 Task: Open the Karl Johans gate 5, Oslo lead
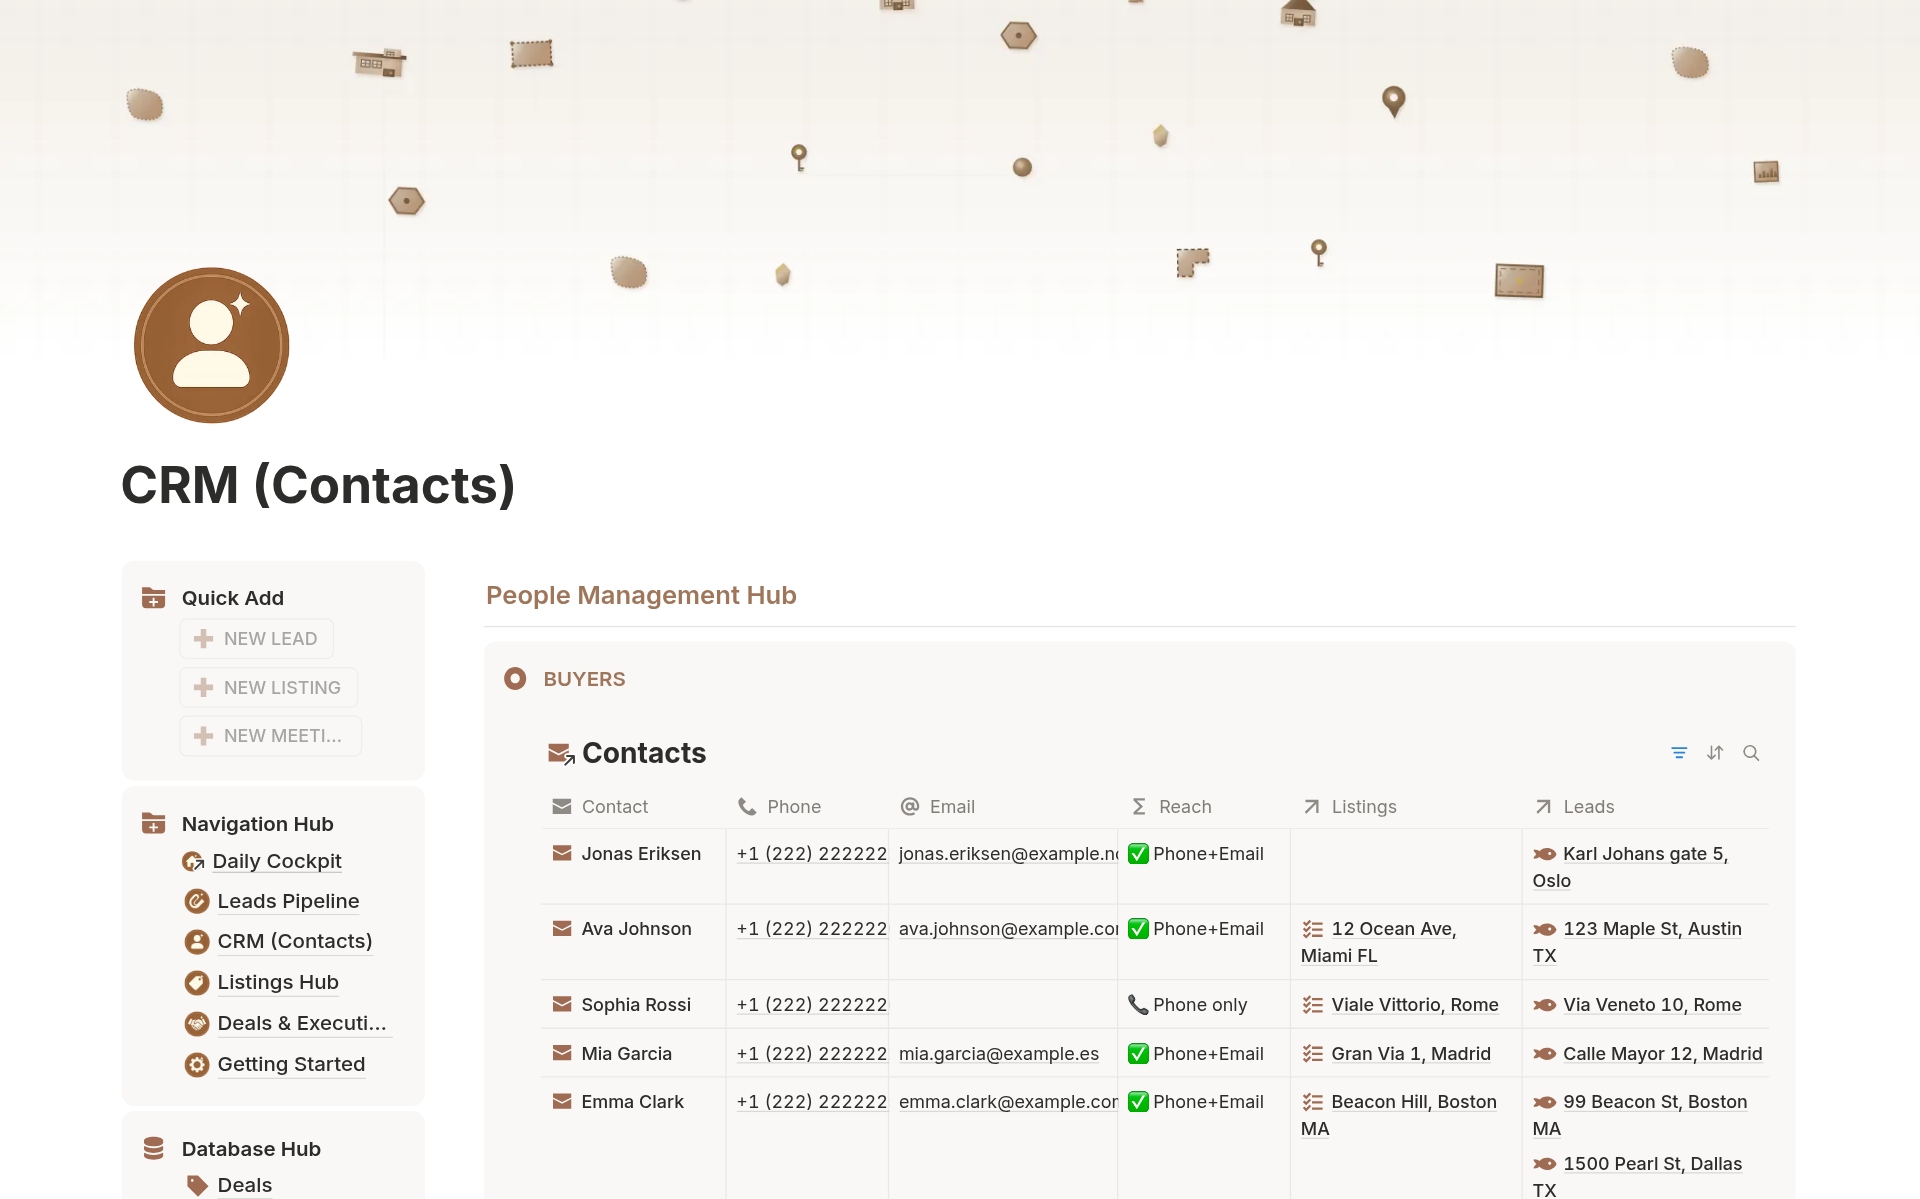[x=1631, y=867]
